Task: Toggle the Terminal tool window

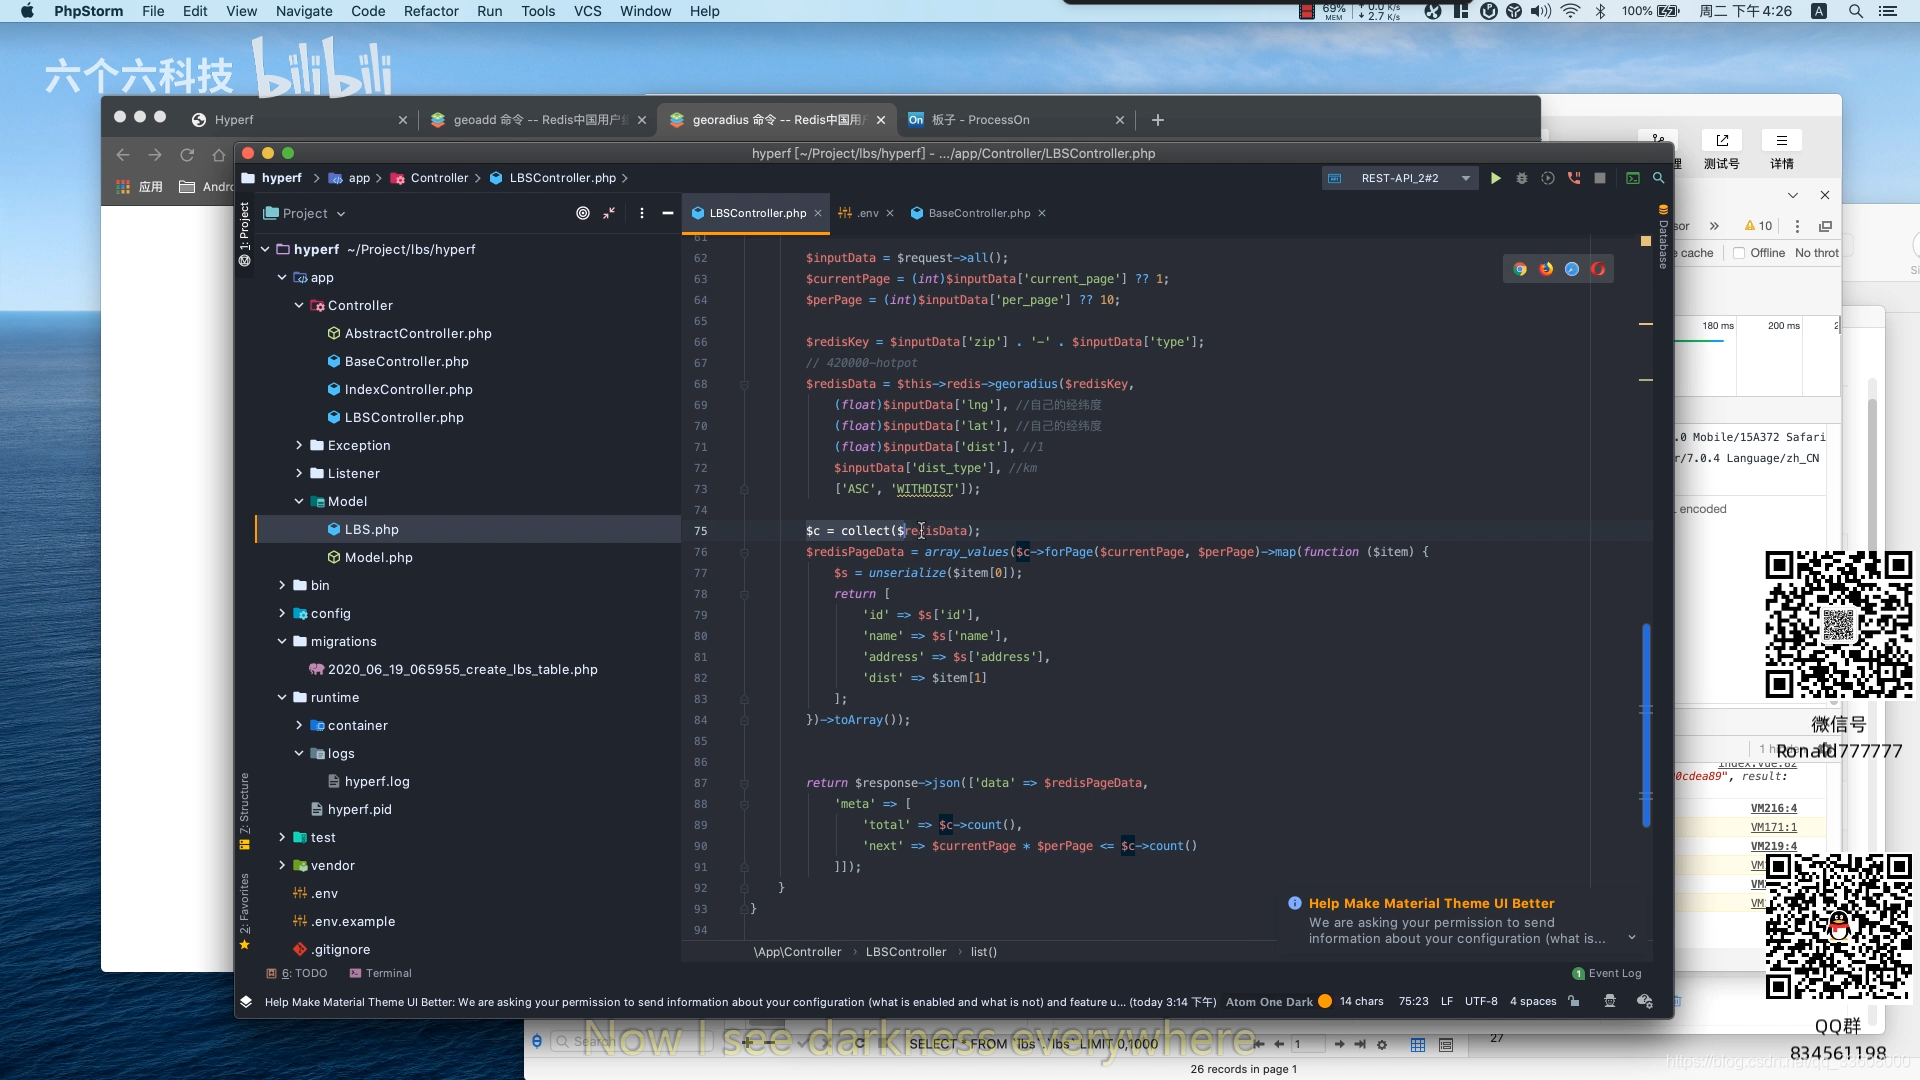Action: [x=380, y=973]
